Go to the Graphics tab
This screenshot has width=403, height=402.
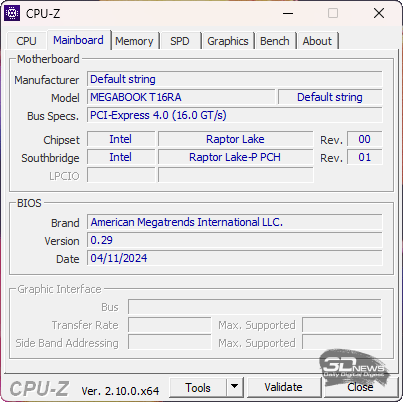click(x=228, y=41)
